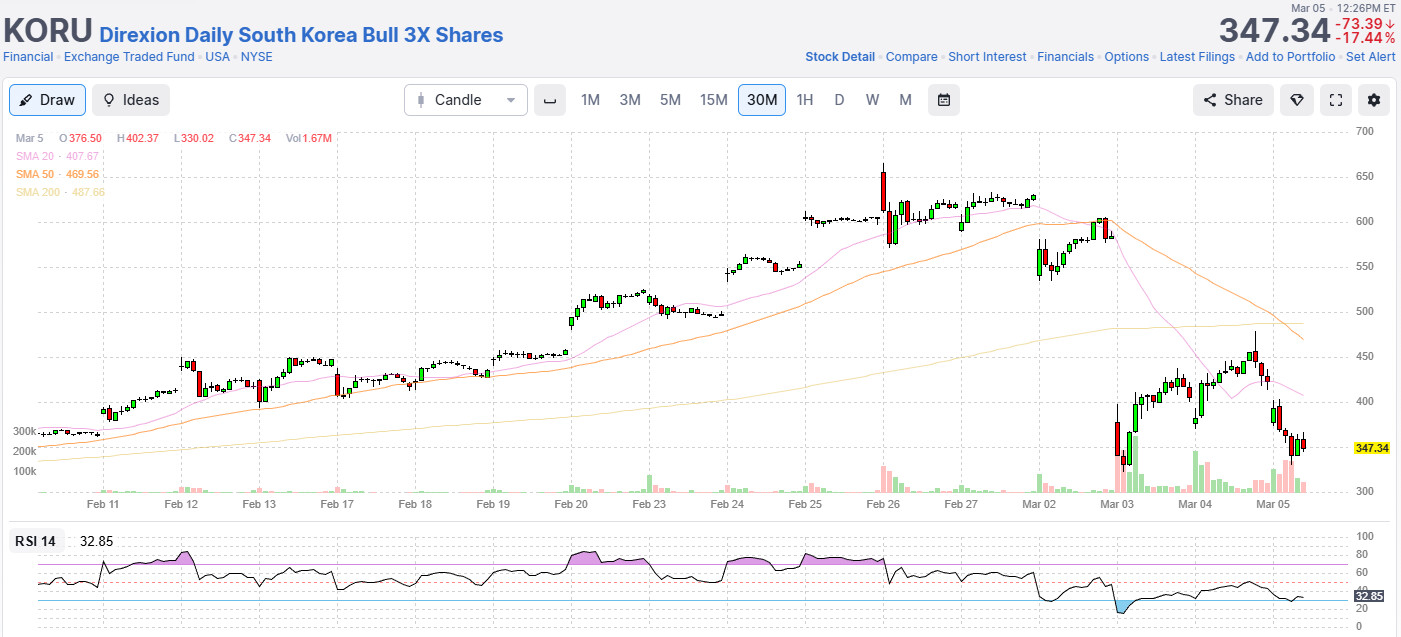
Task: Open the Ideas lightbulb panel
Action: (131, 100)
